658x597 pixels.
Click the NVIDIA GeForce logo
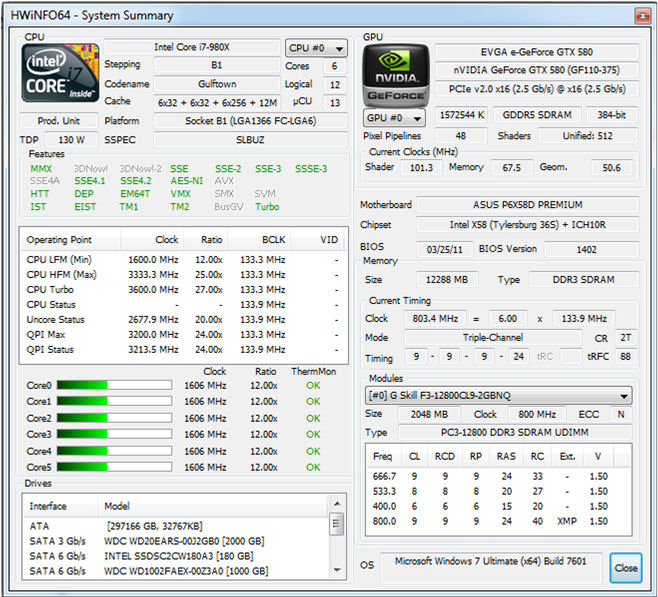pyautogui.click(x=395, y=74)
